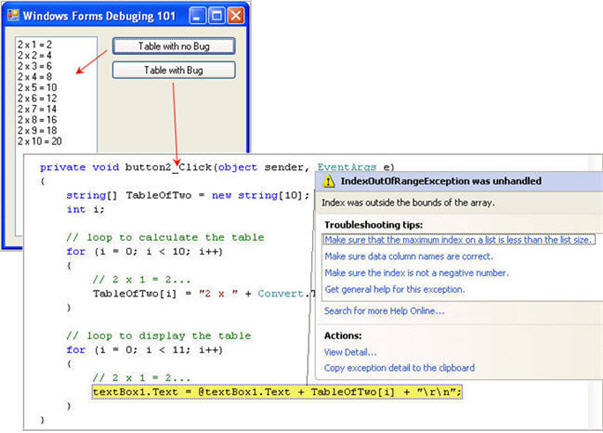The height and width of the screenshot is (433, 603).
Task: Click 'string[] TableOfTwo = new string[10];' code line
Action: tap(188, 195)
